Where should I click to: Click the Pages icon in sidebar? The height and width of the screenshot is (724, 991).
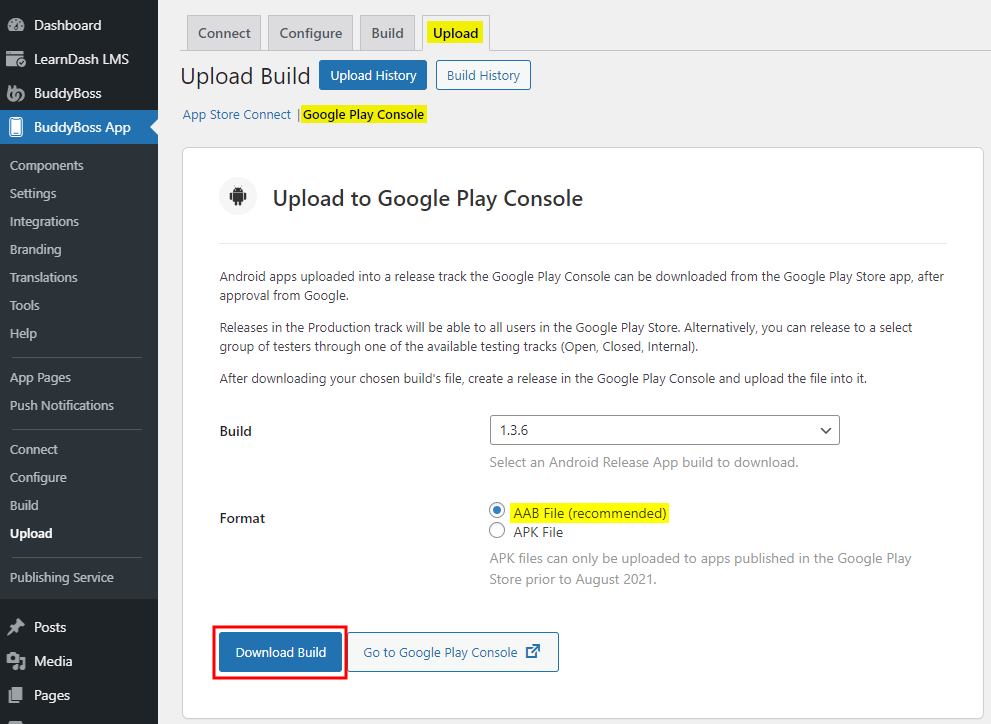[16, 695]
